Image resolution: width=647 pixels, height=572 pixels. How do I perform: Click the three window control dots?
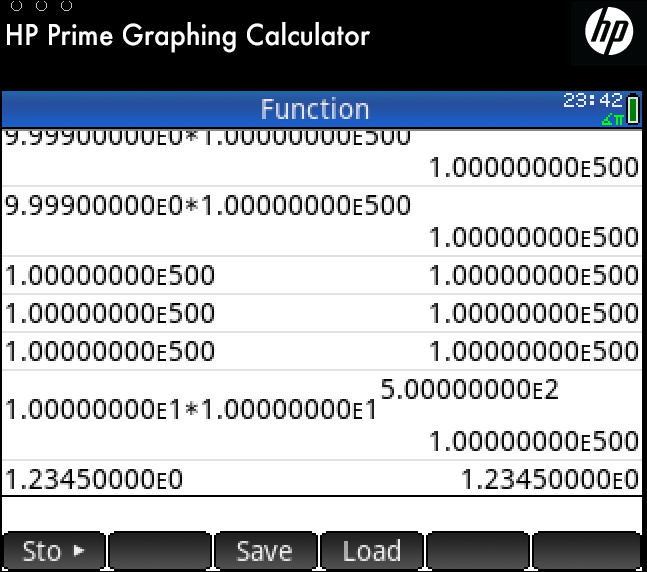(40, 6)
